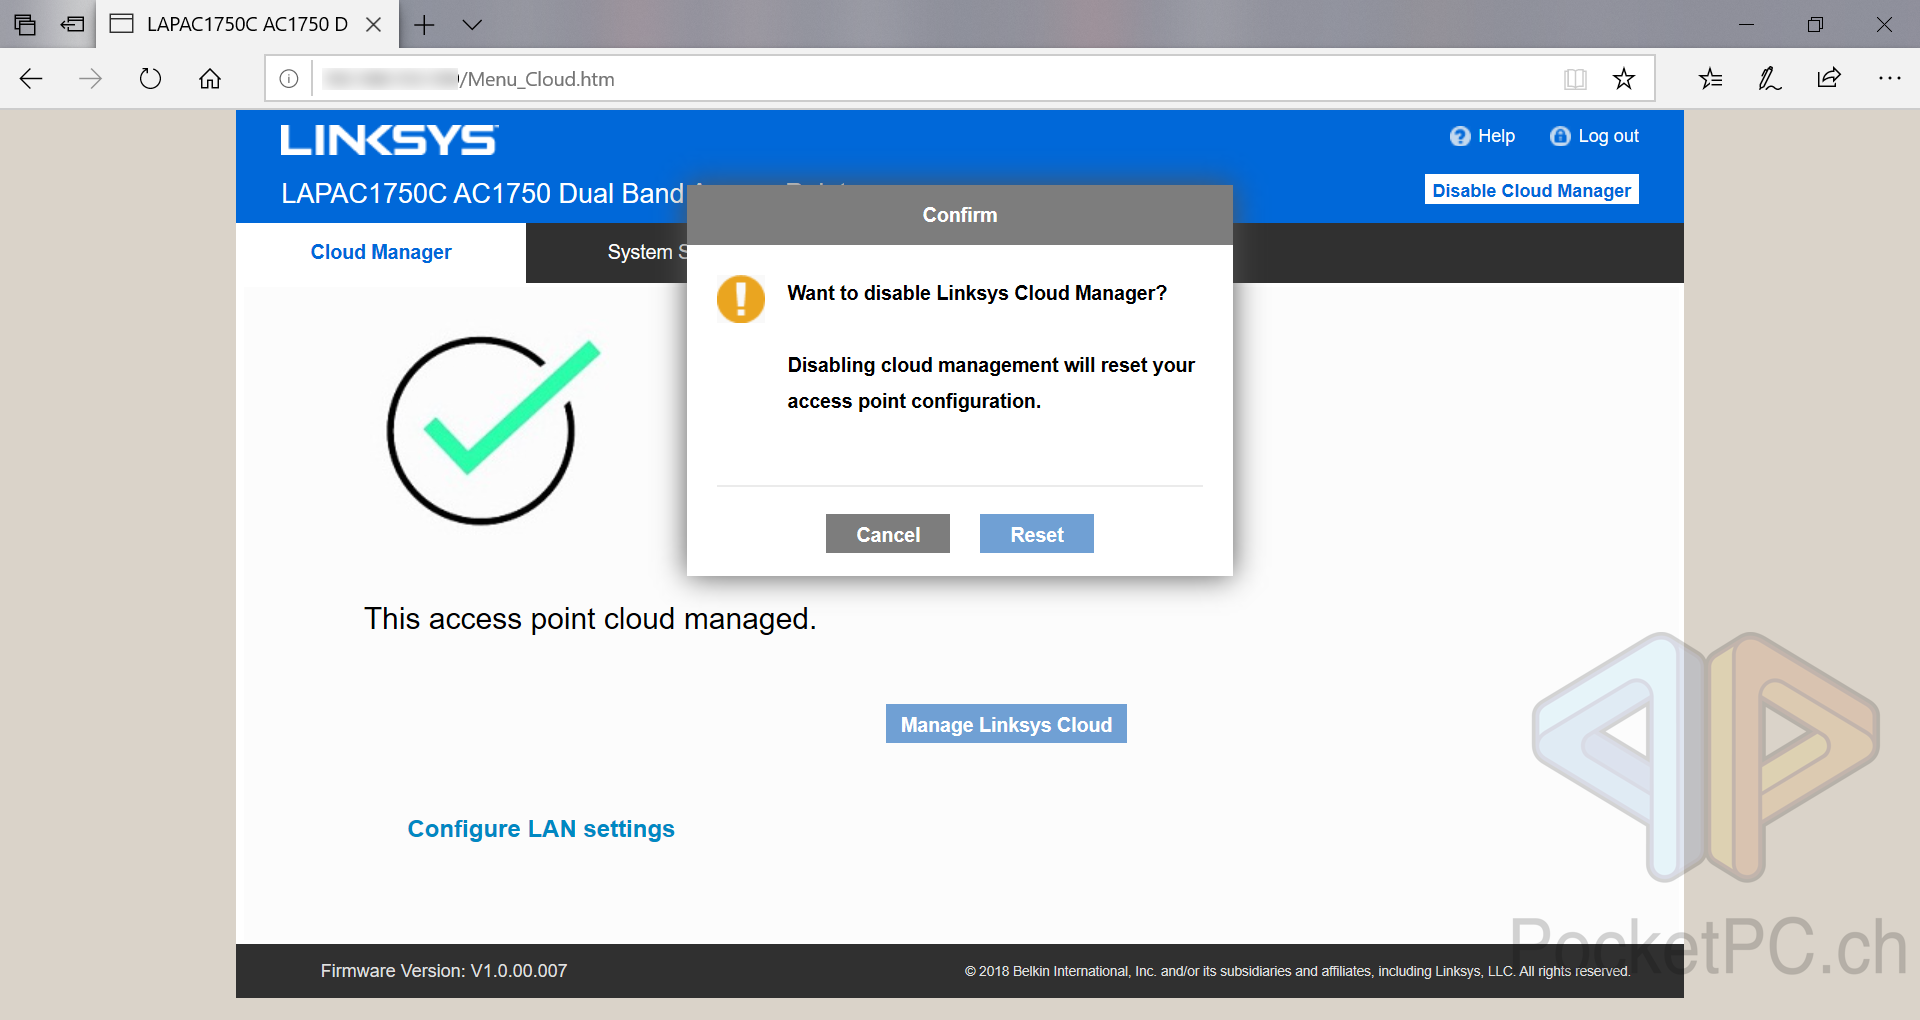
Task: Click Manage Linksys Cloud button
Action: (1006, 724)
